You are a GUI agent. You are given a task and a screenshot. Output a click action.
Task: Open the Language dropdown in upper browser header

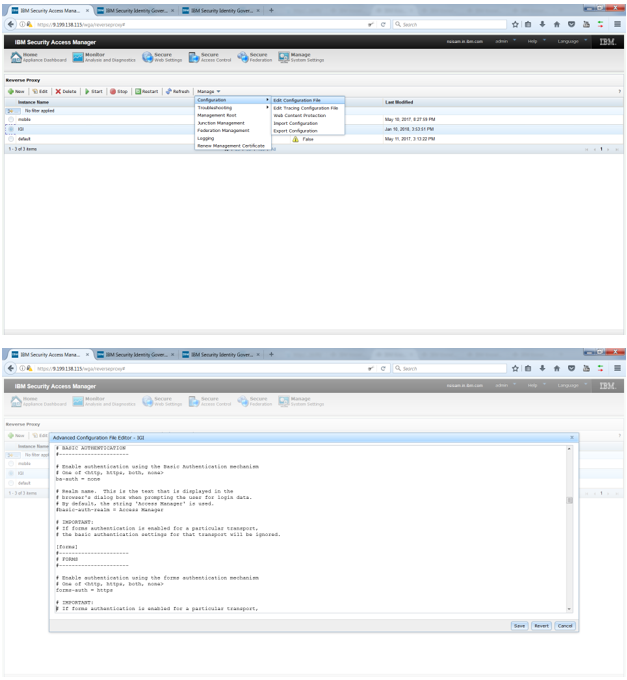(x=572, y=41)
